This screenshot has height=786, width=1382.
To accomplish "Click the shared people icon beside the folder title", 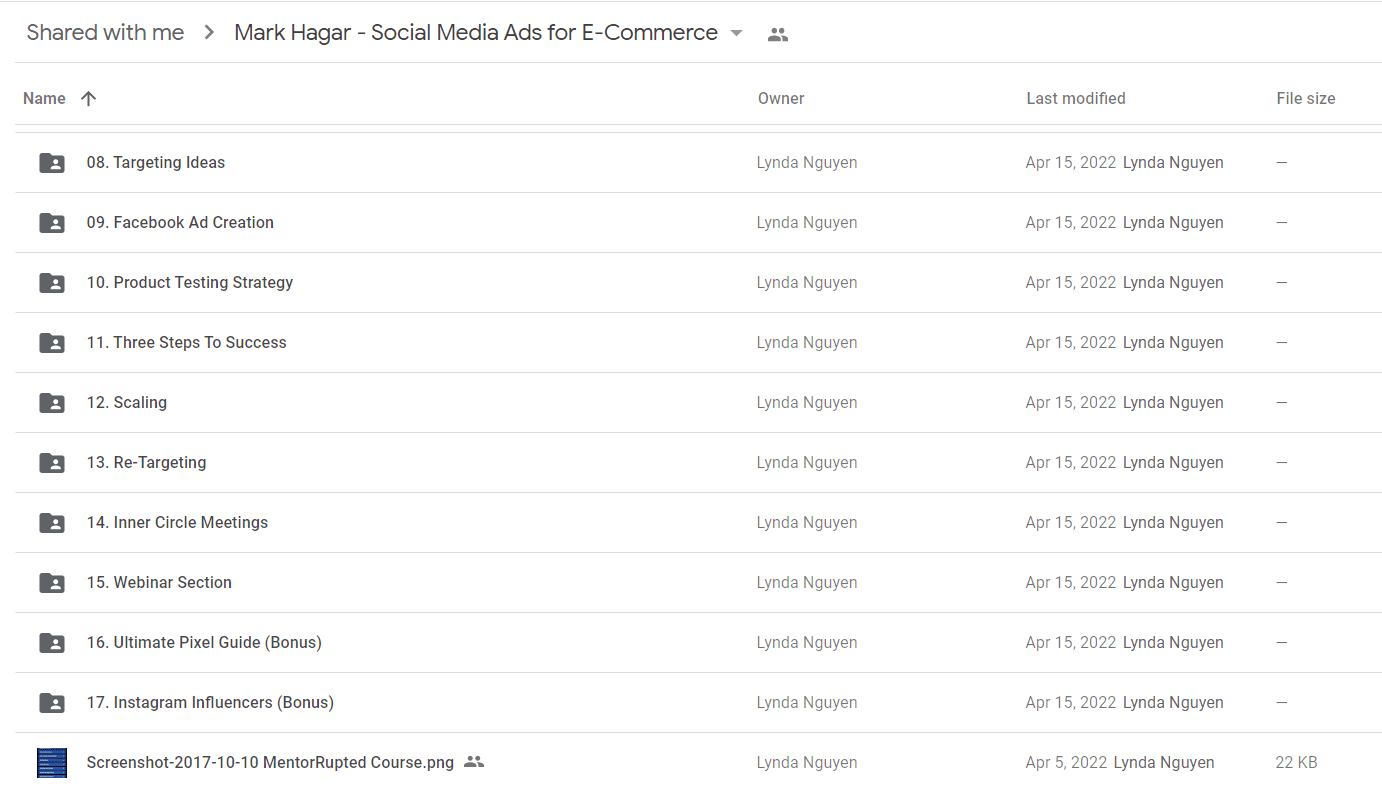I will 778,34.
